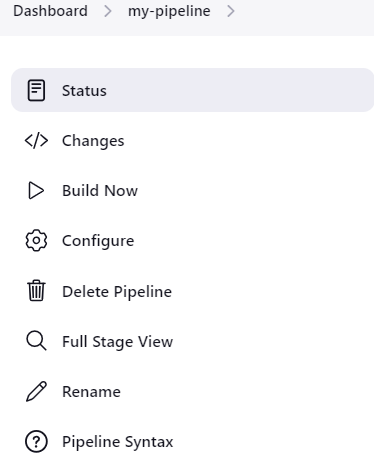Choose Delete Pipeline text entry
This screenshot has width=374, height=465.
pos(117,292)
